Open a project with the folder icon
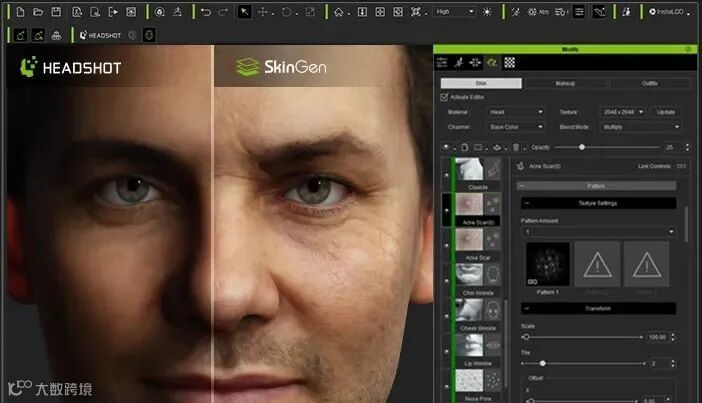702x403 pixels. pyautogui.click(x=38, y=12)
